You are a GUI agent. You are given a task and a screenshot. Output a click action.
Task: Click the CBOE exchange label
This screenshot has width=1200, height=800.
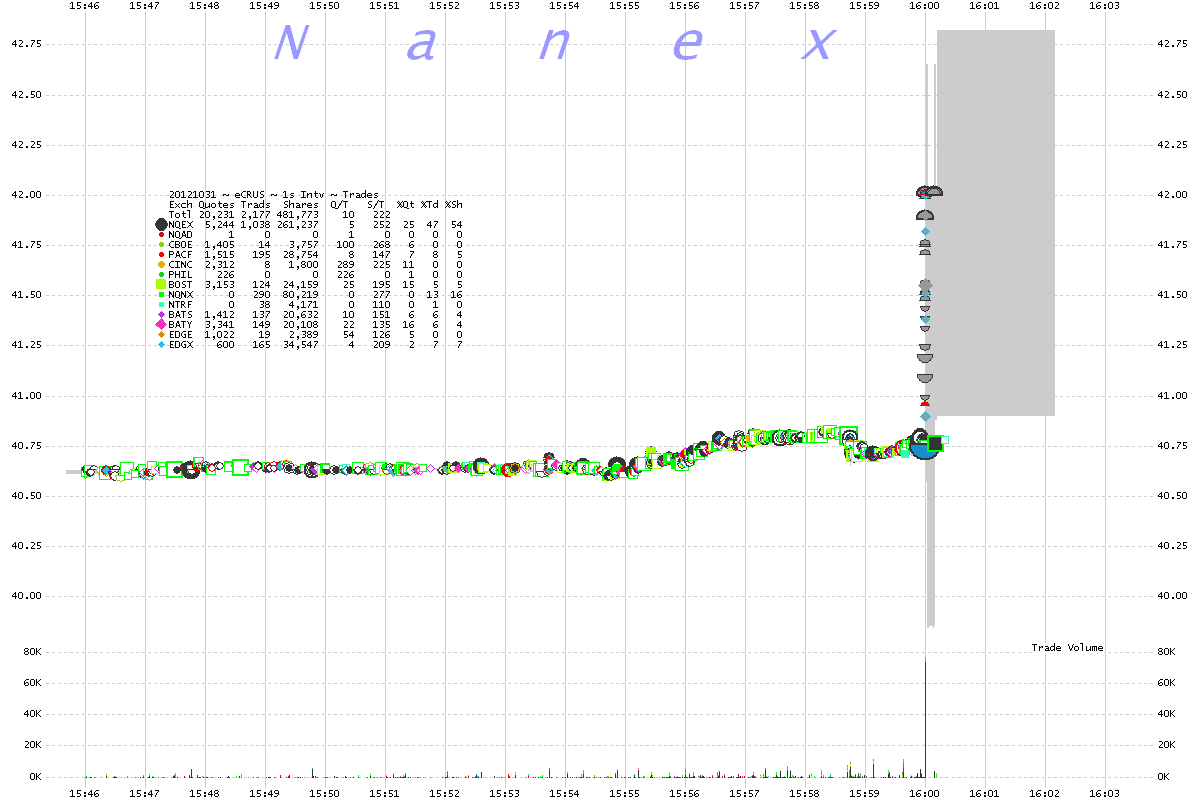click(181, 244)
